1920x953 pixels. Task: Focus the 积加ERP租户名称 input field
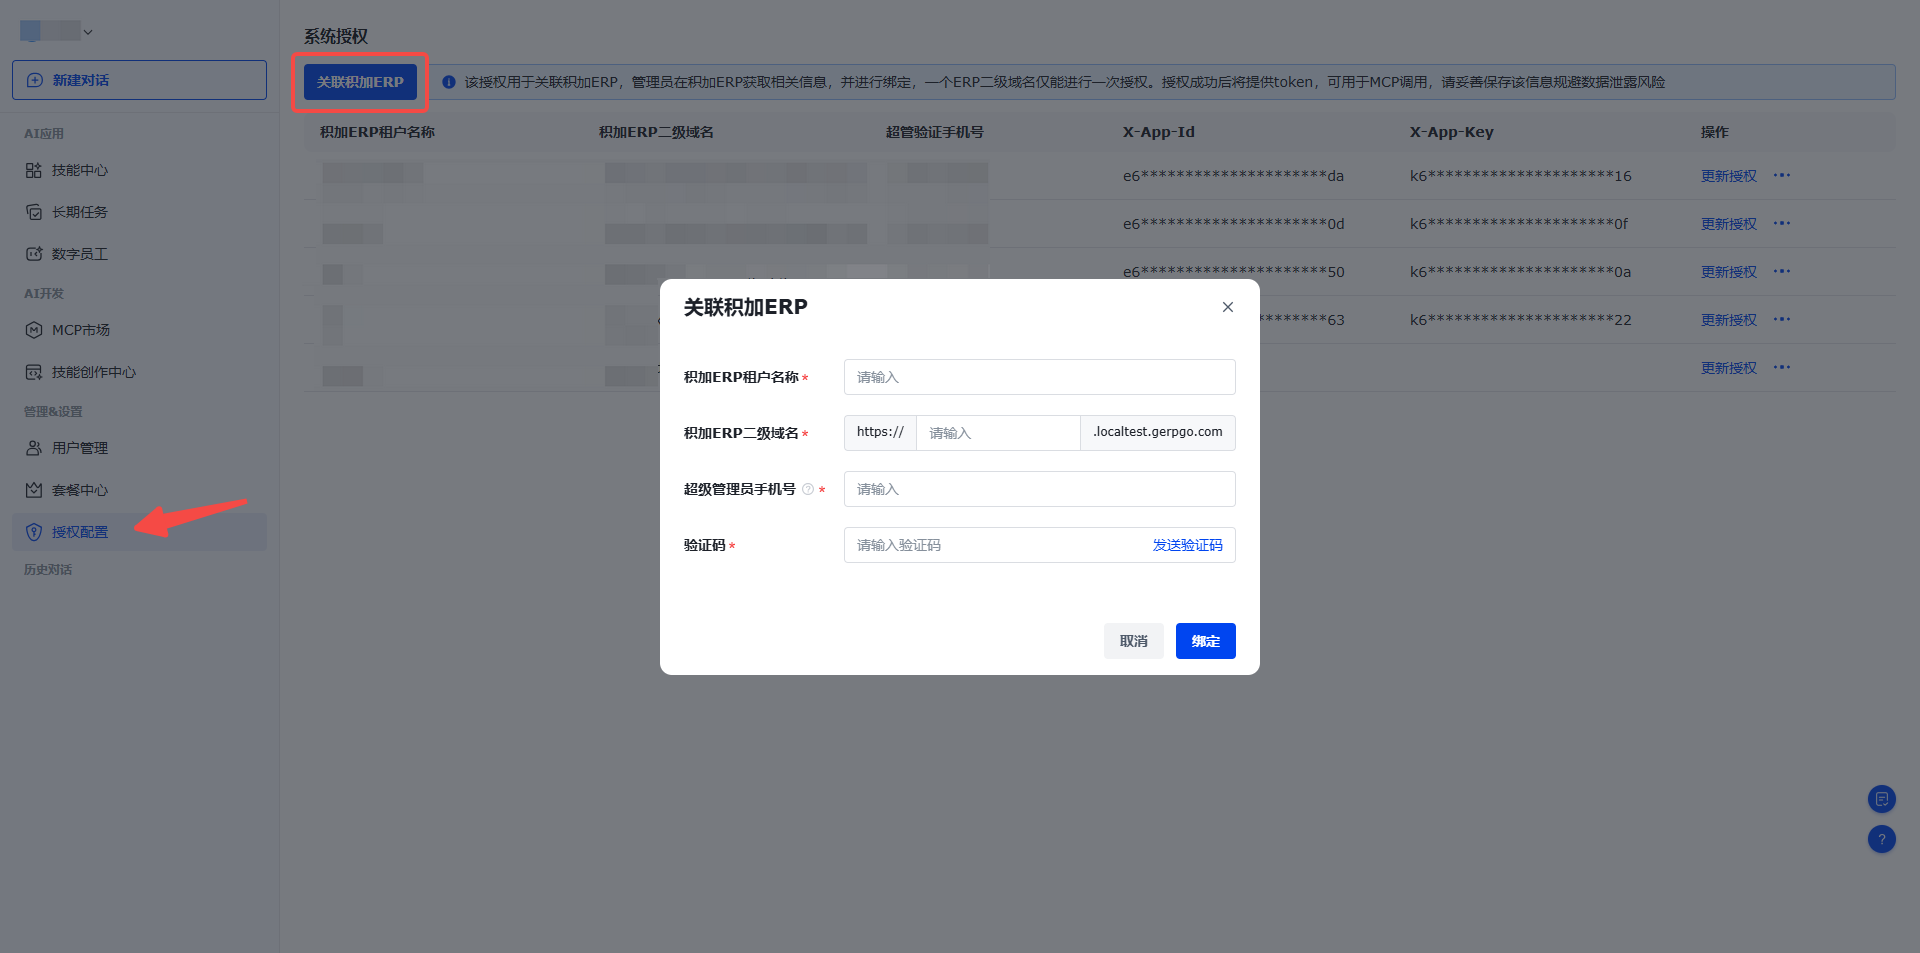coord(1039,377)
